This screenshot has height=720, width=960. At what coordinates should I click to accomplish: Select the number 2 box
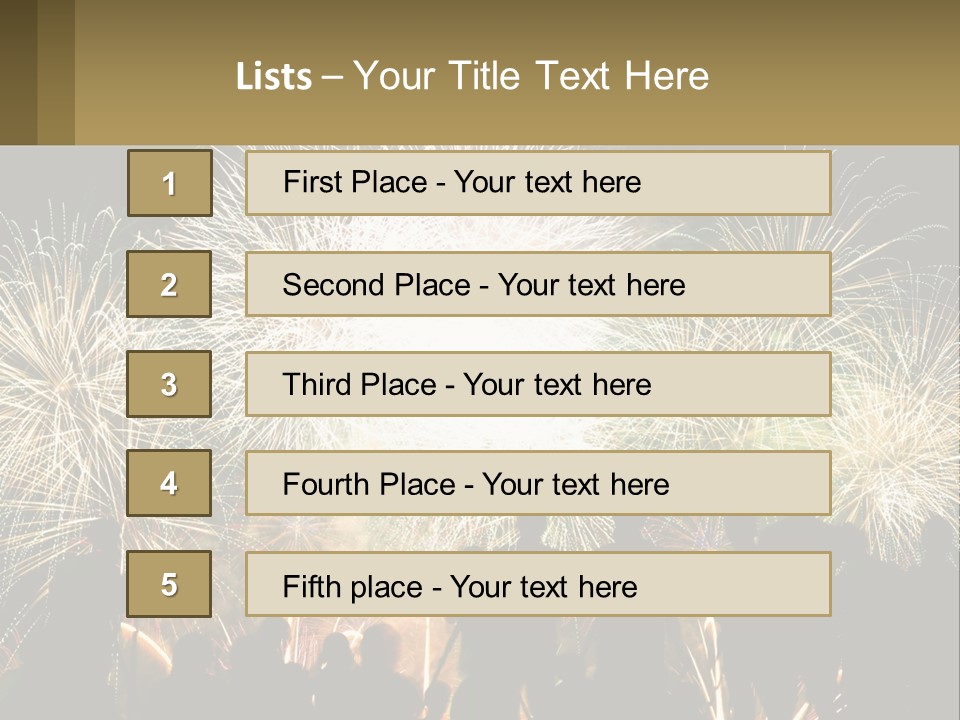pos(169,284)
